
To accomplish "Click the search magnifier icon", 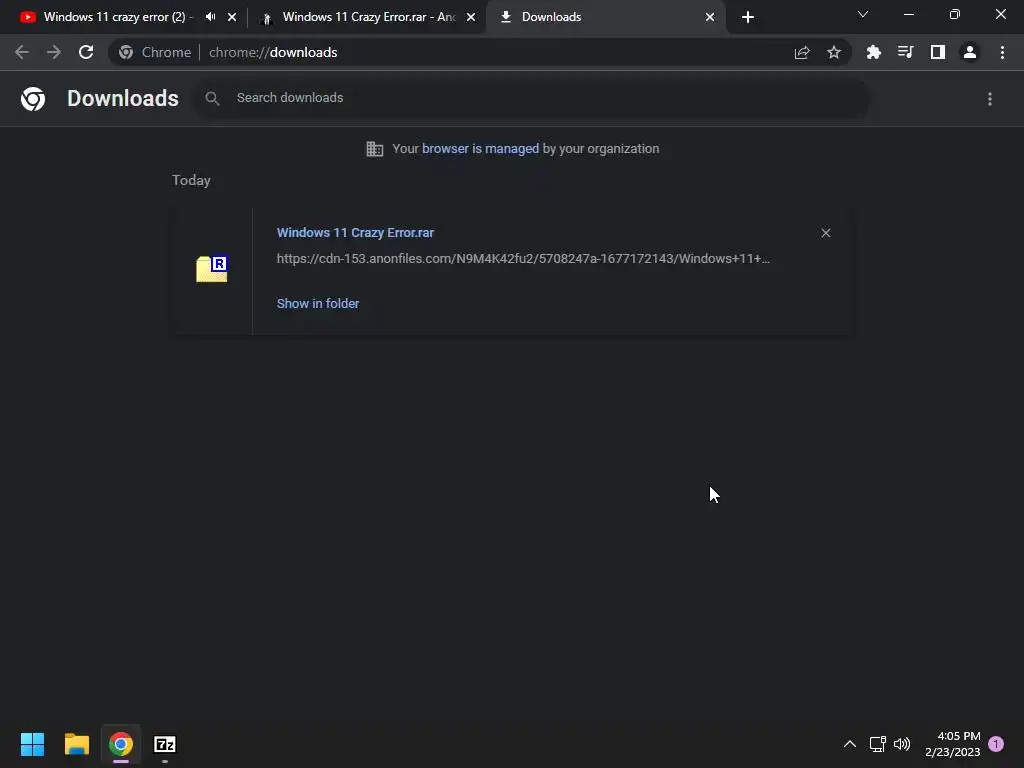I will tap(212, 99).
